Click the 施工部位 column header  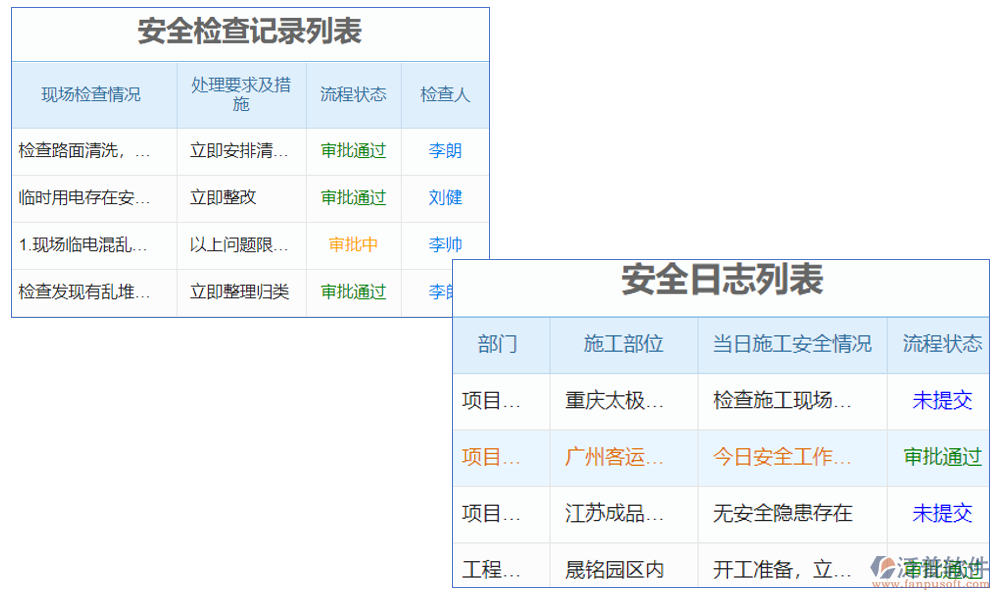(x=623, y=344)
